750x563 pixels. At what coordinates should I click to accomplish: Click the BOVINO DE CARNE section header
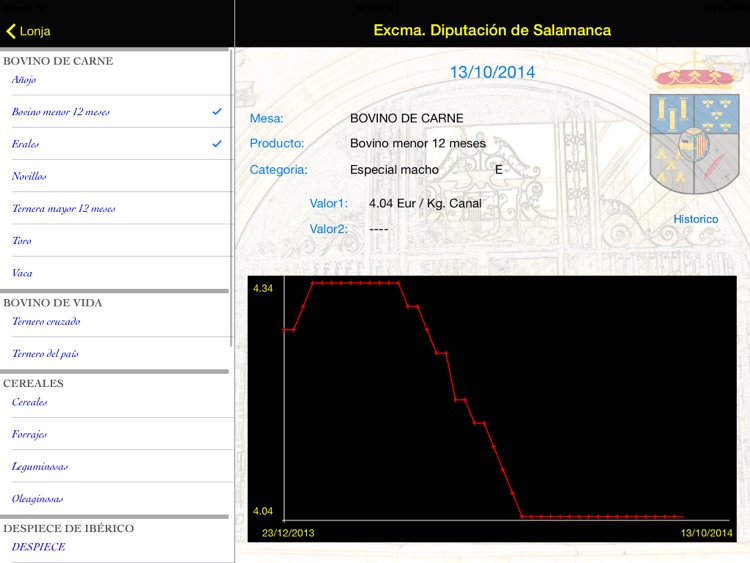click(x=58, y=61)
